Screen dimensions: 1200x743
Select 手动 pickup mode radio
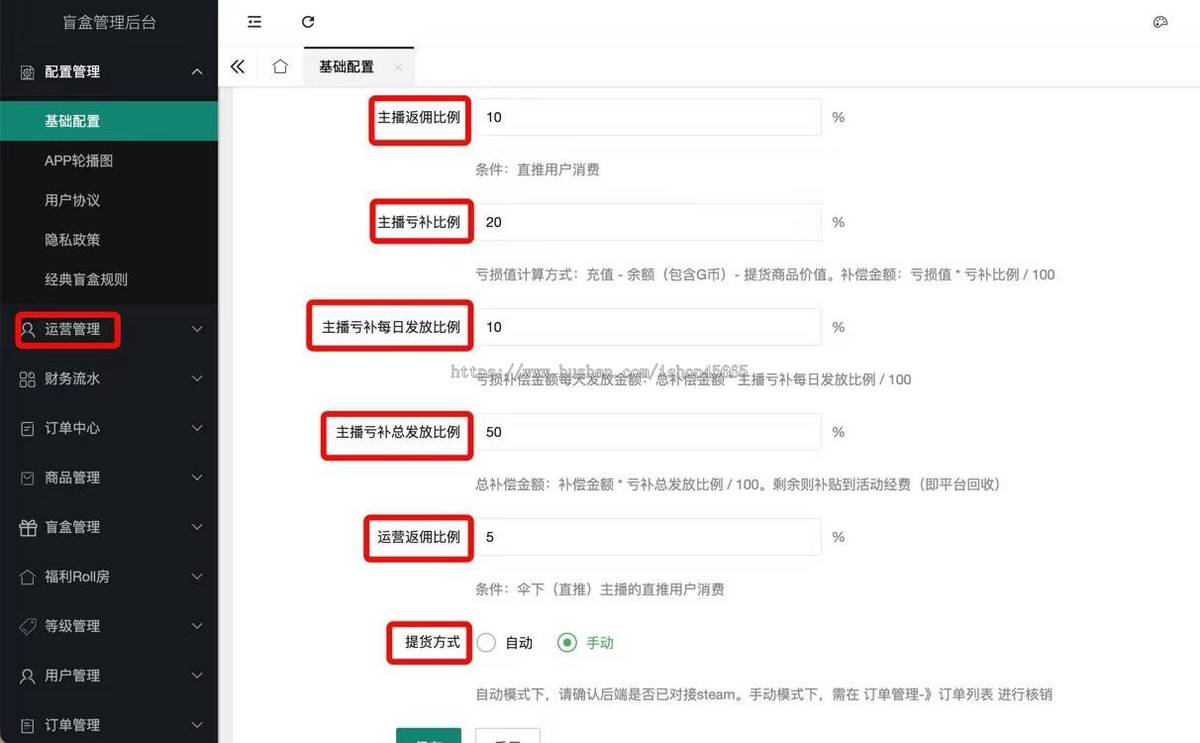[567, 643]
